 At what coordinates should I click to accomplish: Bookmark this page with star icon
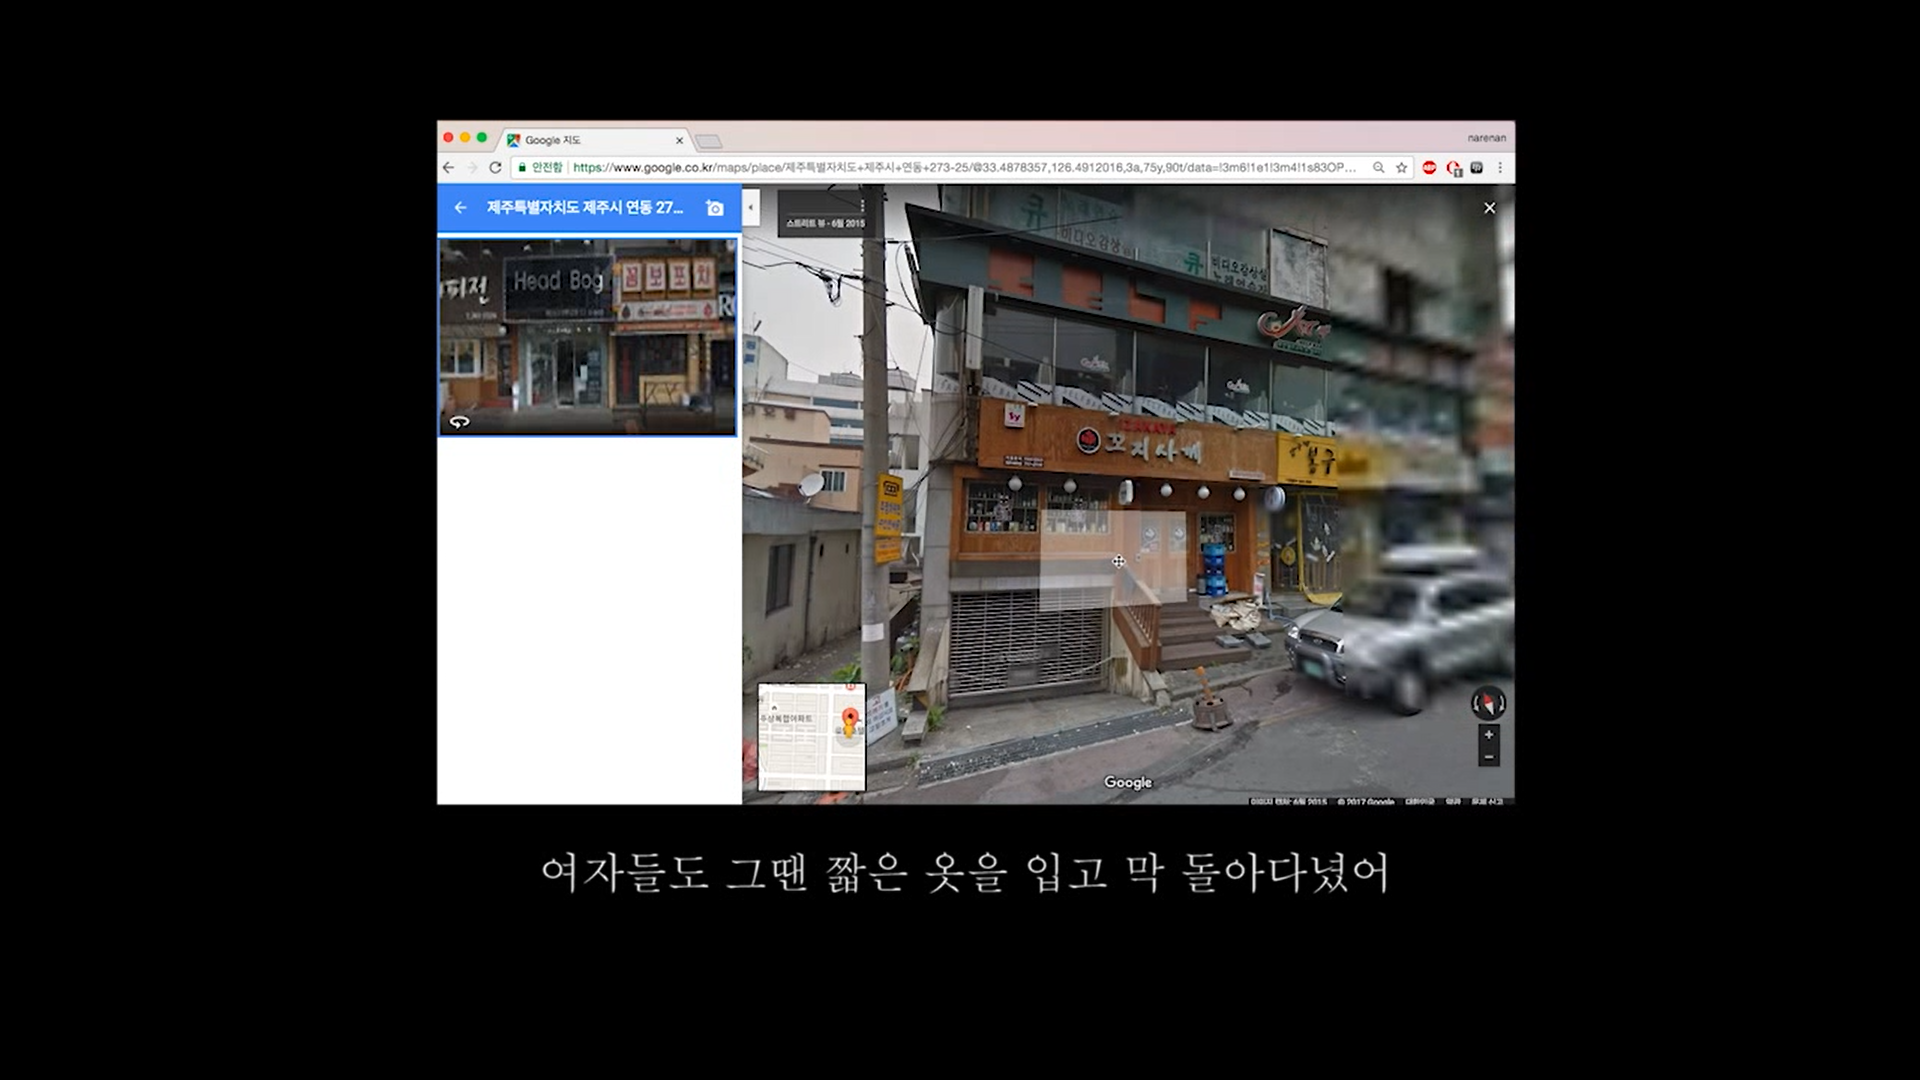(1401, 168)
